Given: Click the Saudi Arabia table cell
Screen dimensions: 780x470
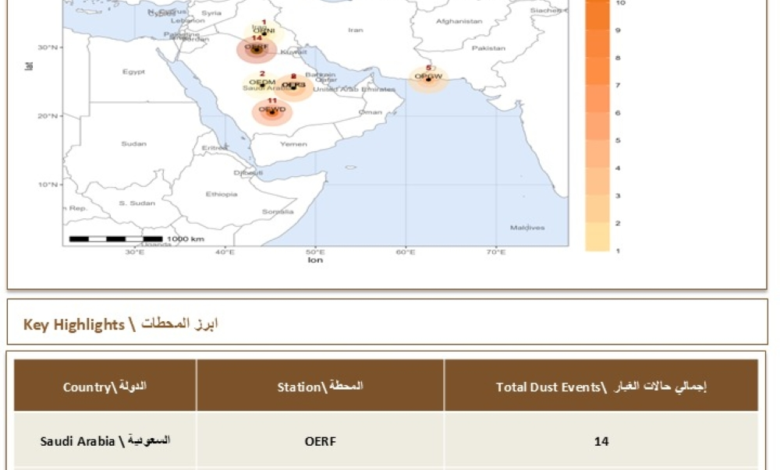Looking at the screenshot, I should 104,440.
